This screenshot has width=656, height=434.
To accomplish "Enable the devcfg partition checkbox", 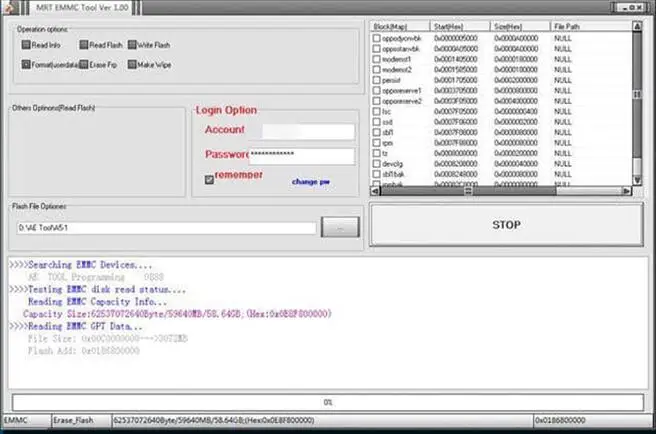I will click(x=377, y=164).
